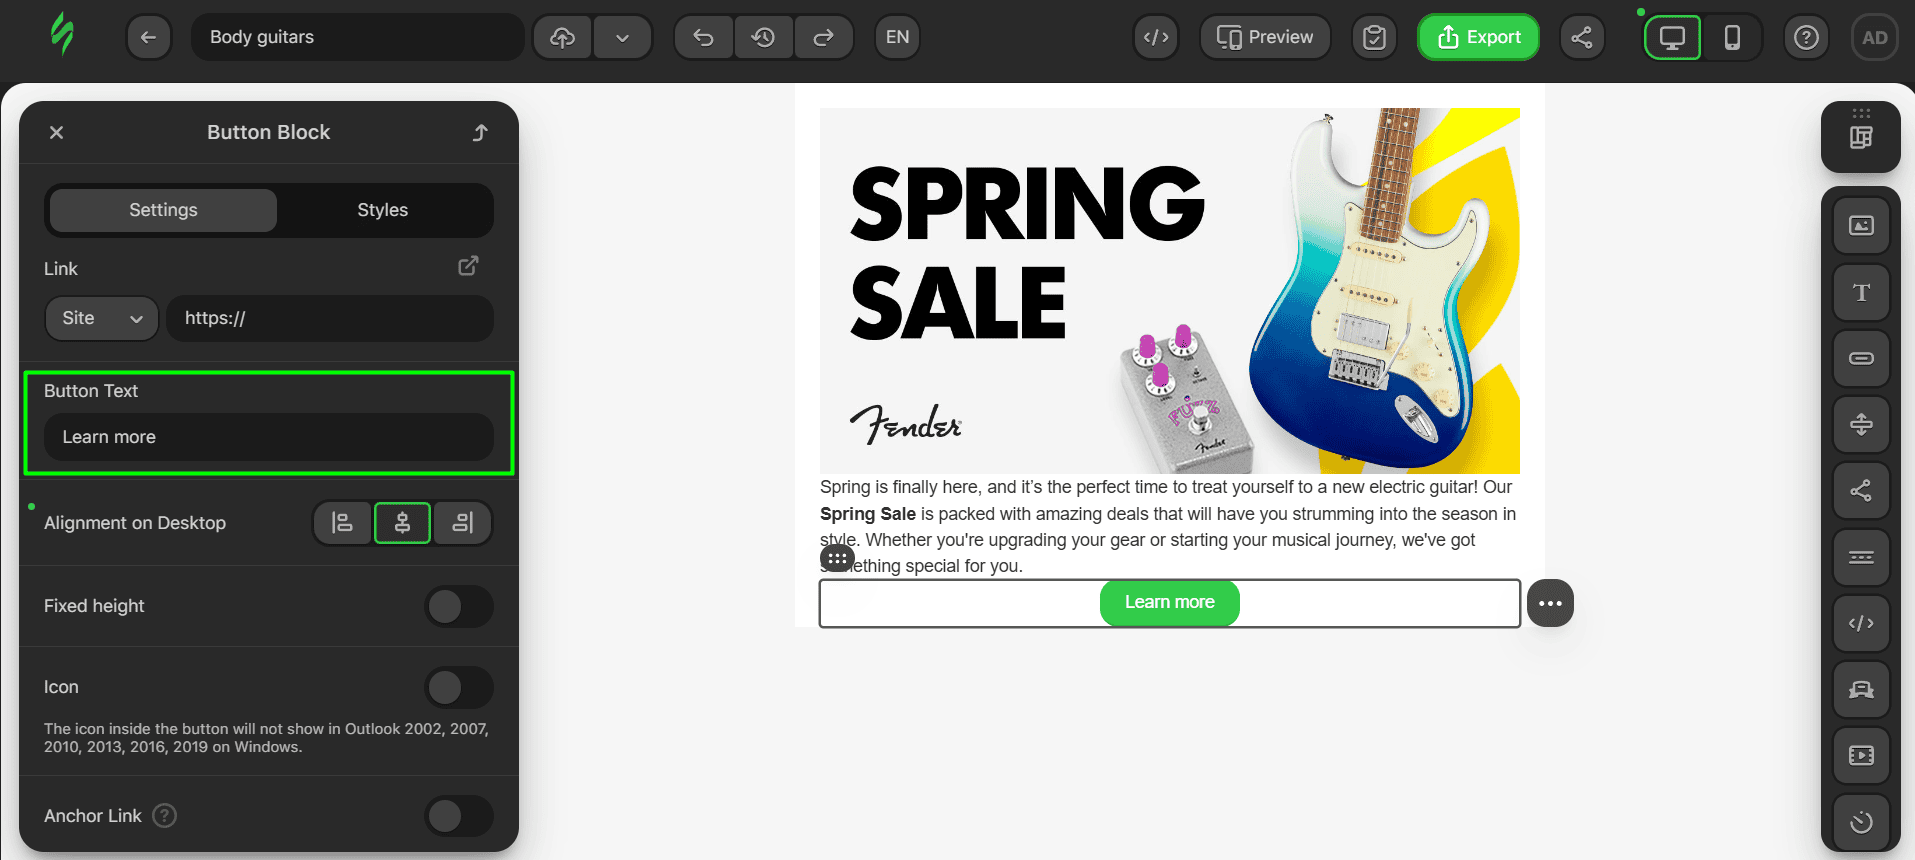Click the undo arrow icon
This screenshot has height=860, width=1915.
pyautogui.click(x=704, y=37)
